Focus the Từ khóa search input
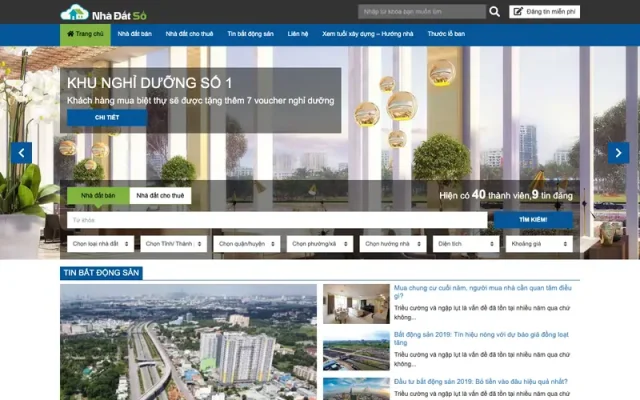The image size is (640, 400). (x=277, y=220)
